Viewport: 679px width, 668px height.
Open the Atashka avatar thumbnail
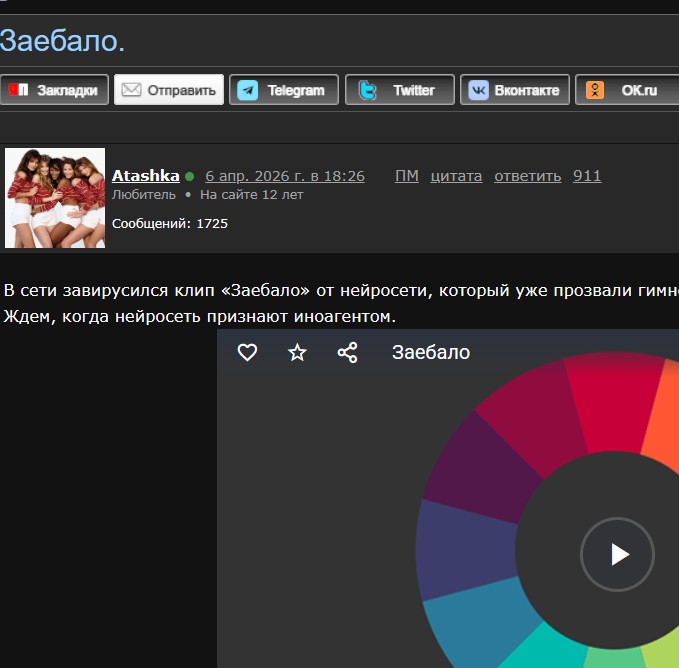[x=55, y=198]
